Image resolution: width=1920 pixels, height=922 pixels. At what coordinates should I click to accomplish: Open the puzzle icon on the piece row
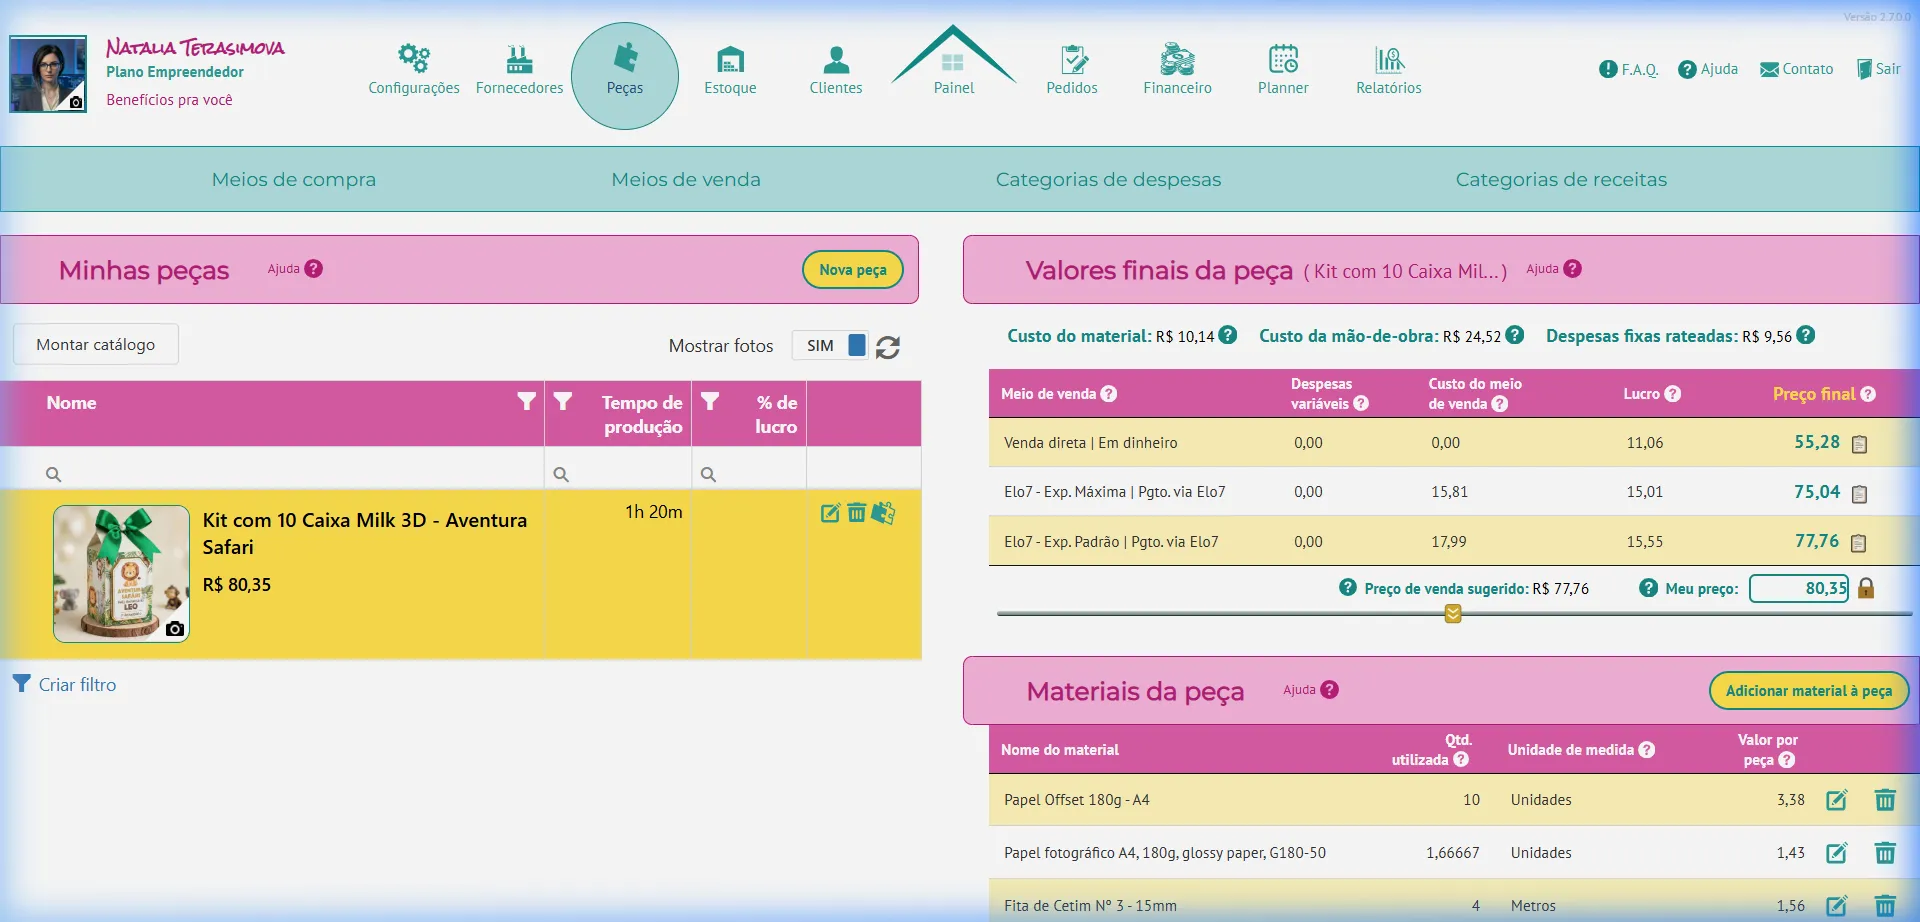click(884, 513)
